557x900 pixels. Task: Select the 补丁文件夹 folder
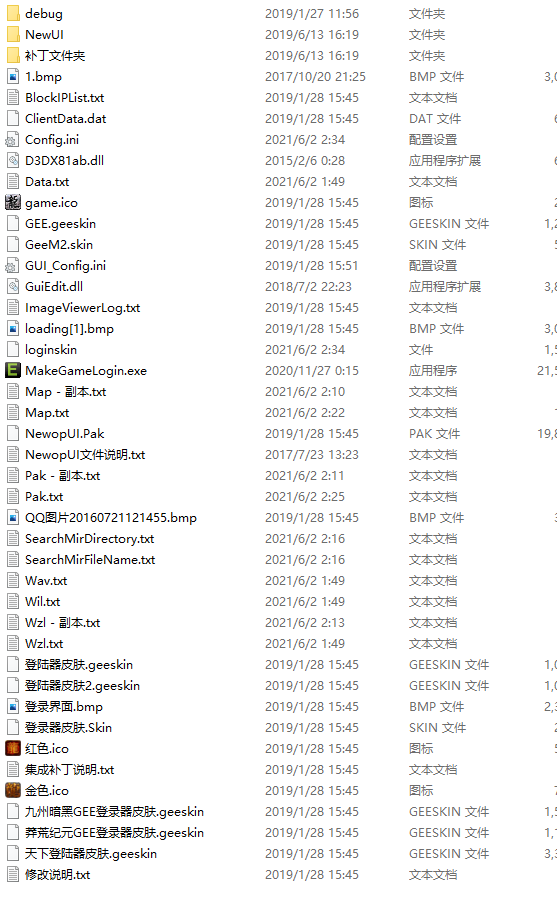[55, 56]
